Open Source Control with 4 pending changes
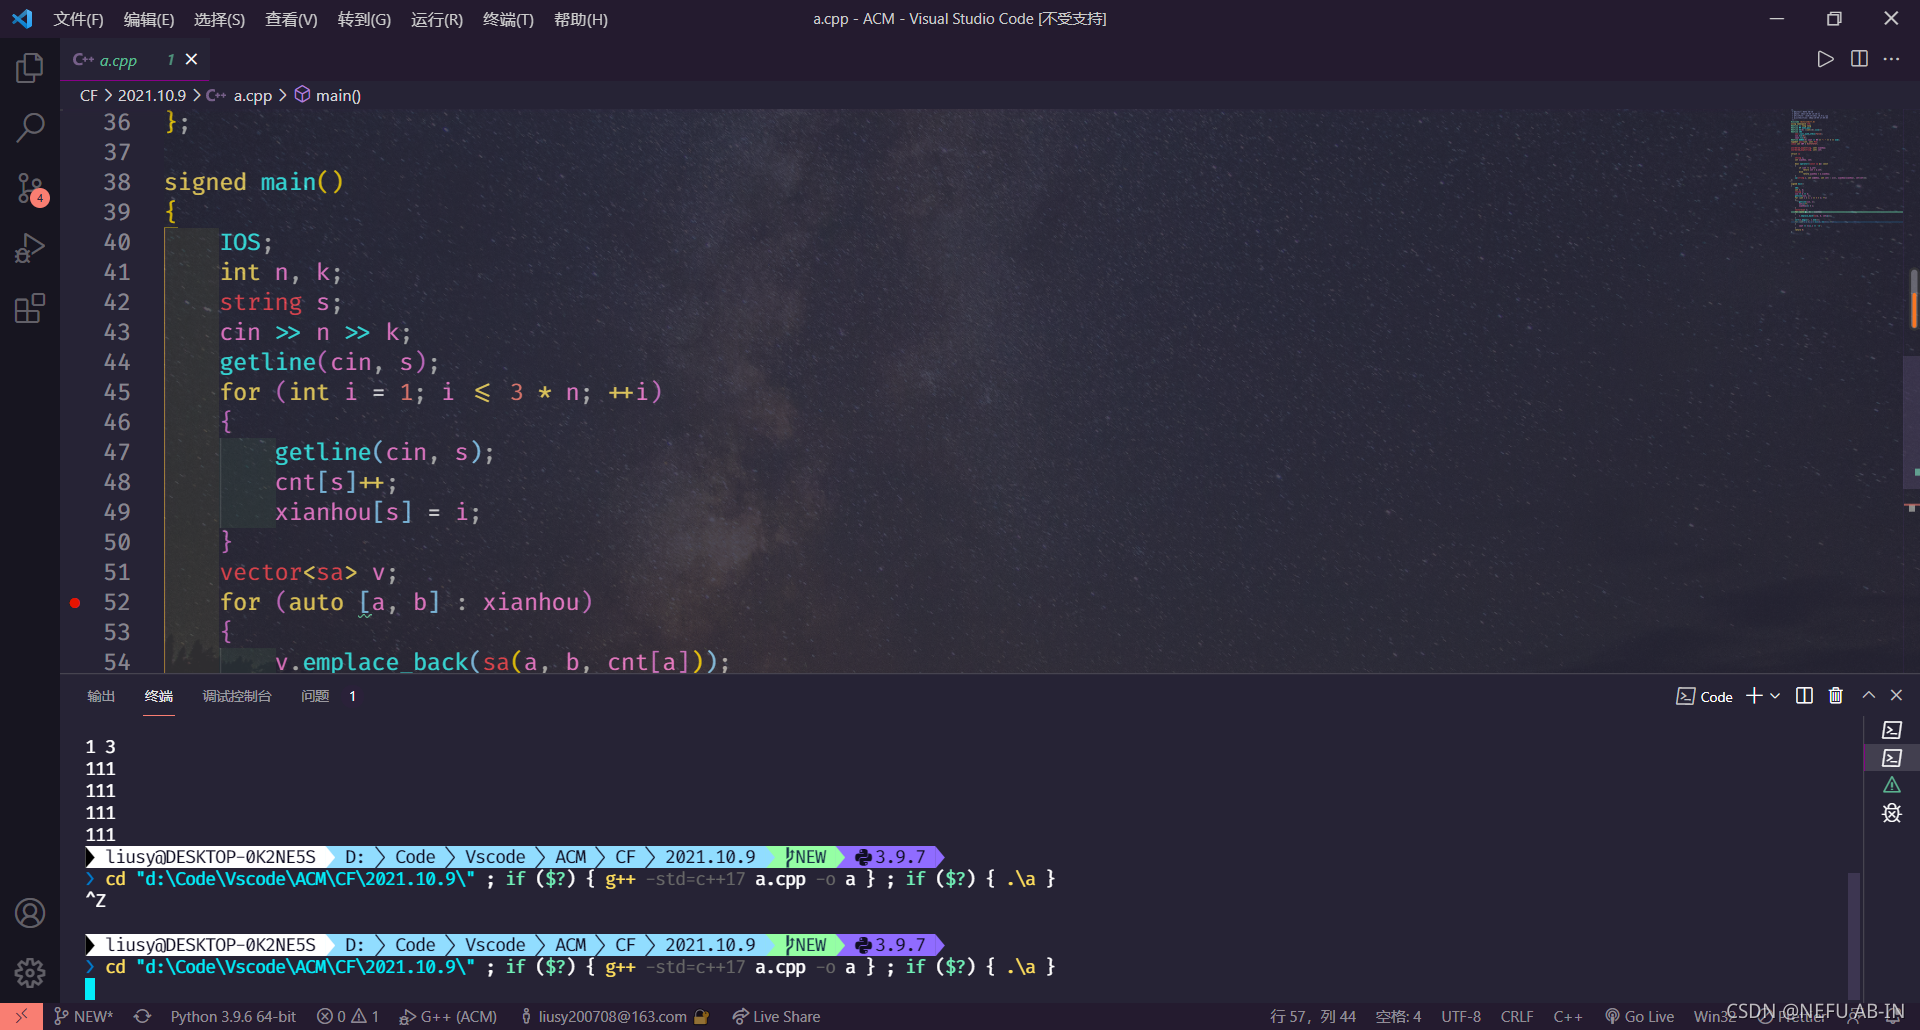This screenshot has height=1030, width=1920. [x=29, y=188]
